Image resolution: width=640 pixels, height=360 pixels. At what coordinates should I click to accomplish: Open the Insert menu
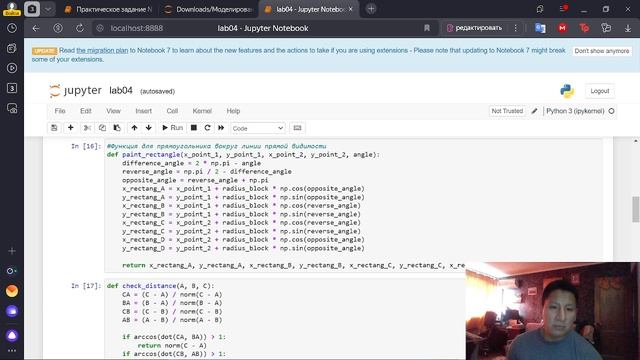point(143,111)
